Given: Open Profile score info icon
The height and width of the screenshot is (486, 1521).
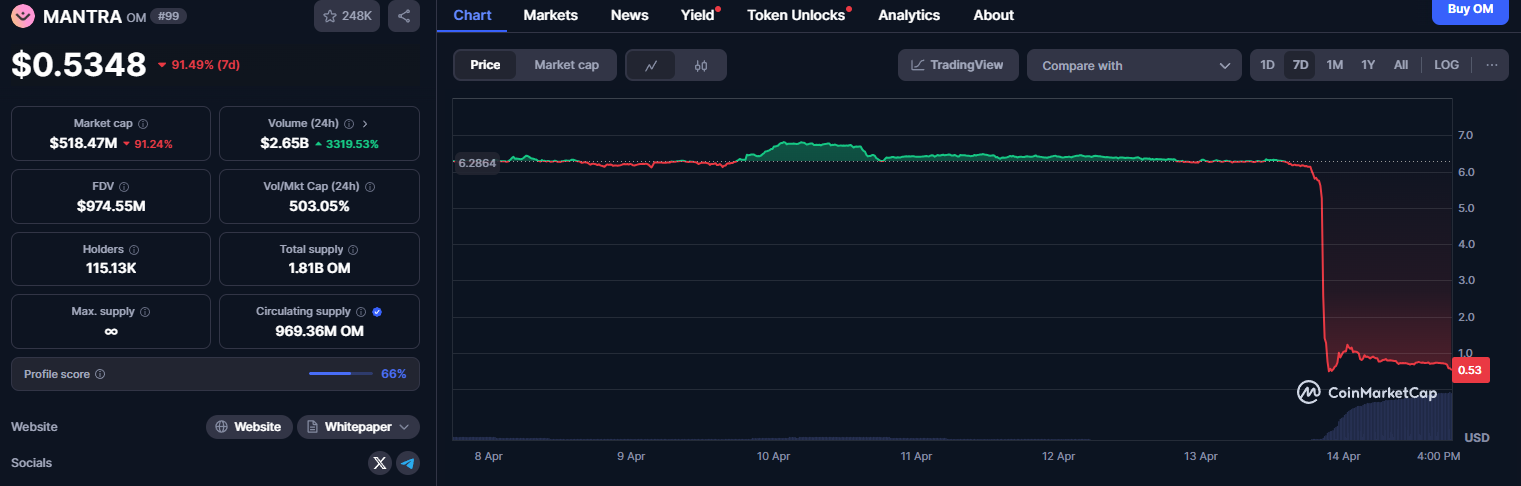Looking at the screenshot, I should tap(100, 375).
